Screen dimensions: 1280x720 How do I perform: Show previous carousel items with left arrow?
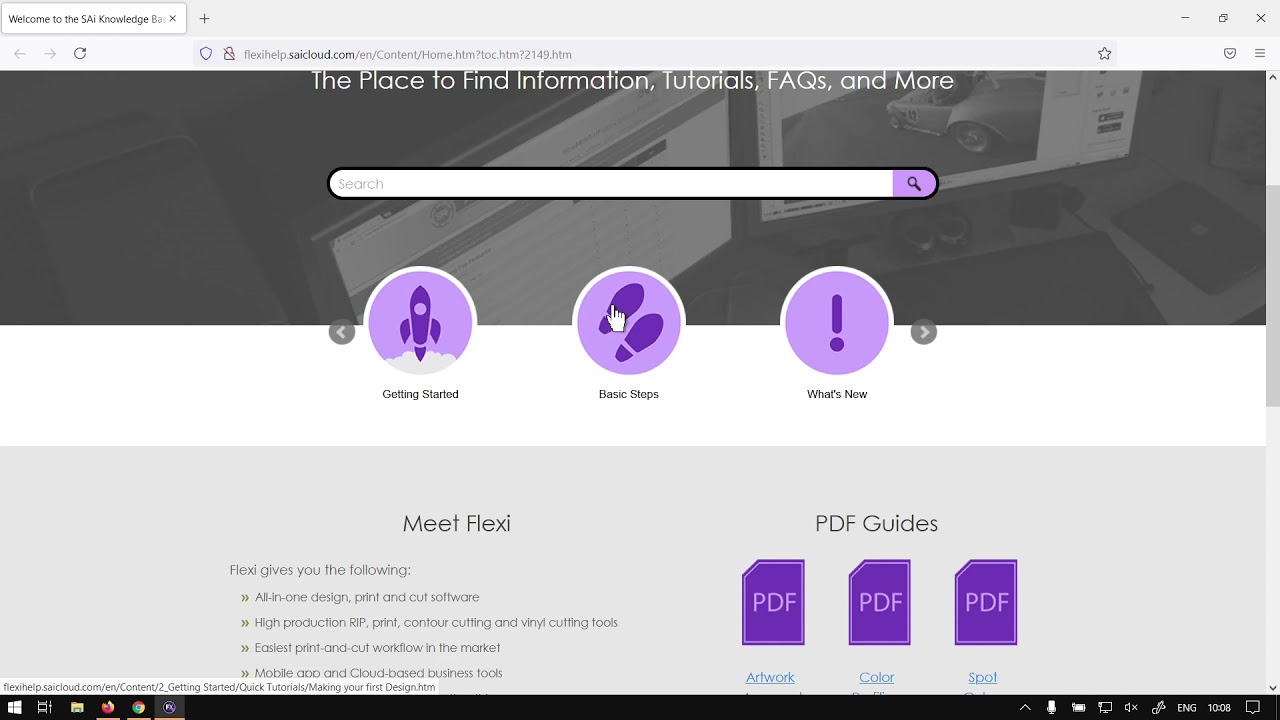[342, 333]
